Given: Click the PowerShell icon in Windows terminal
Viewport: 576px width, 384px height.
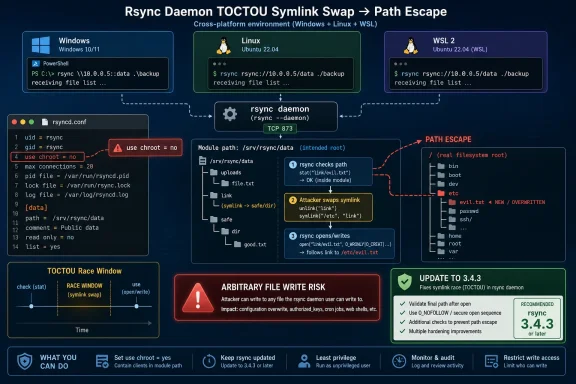Looking at the screenshot, I should tap(36, 64).
